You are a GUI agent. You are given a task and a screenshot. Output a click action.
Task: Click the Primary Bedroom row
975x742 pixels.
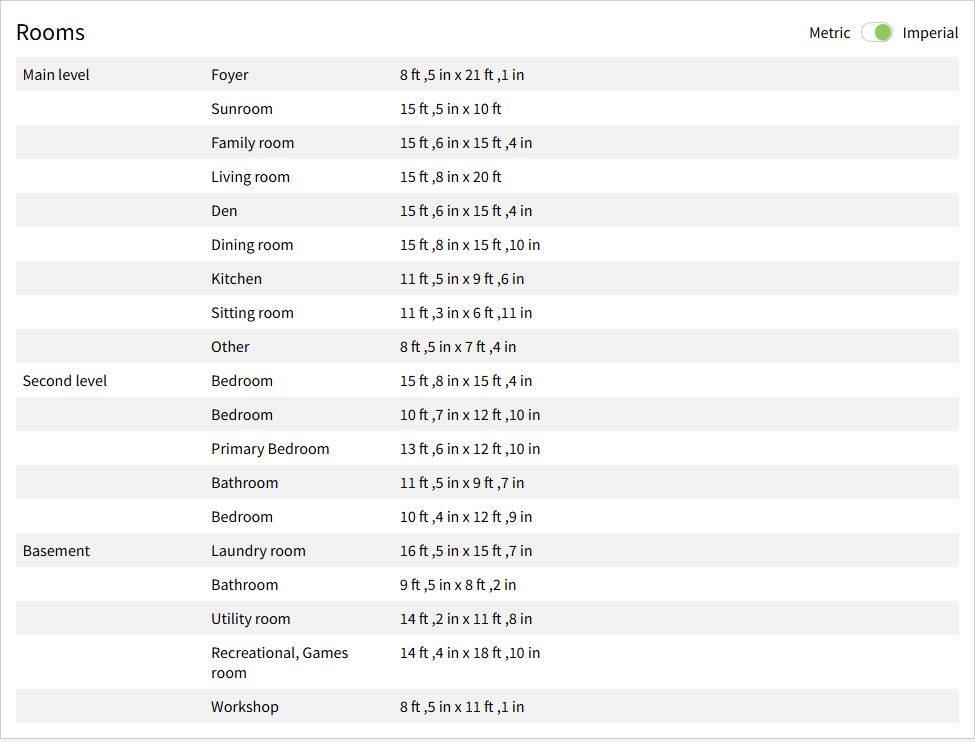pyautogui.click(x=270, y=449)
